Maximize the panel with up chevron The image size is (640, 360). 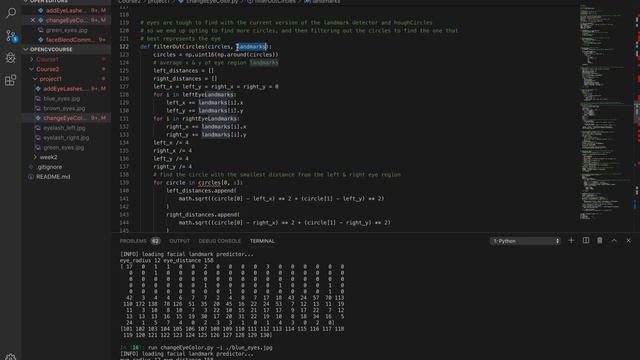(614, 240)
